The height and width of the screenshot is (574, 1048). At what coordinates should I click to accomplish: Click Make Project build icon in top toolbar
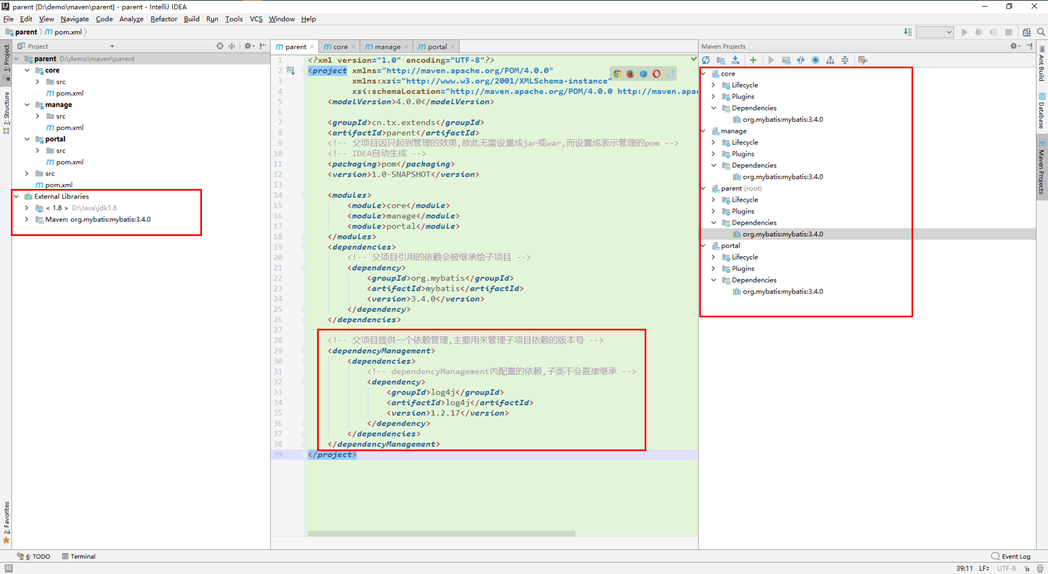[x=908, y=32]
